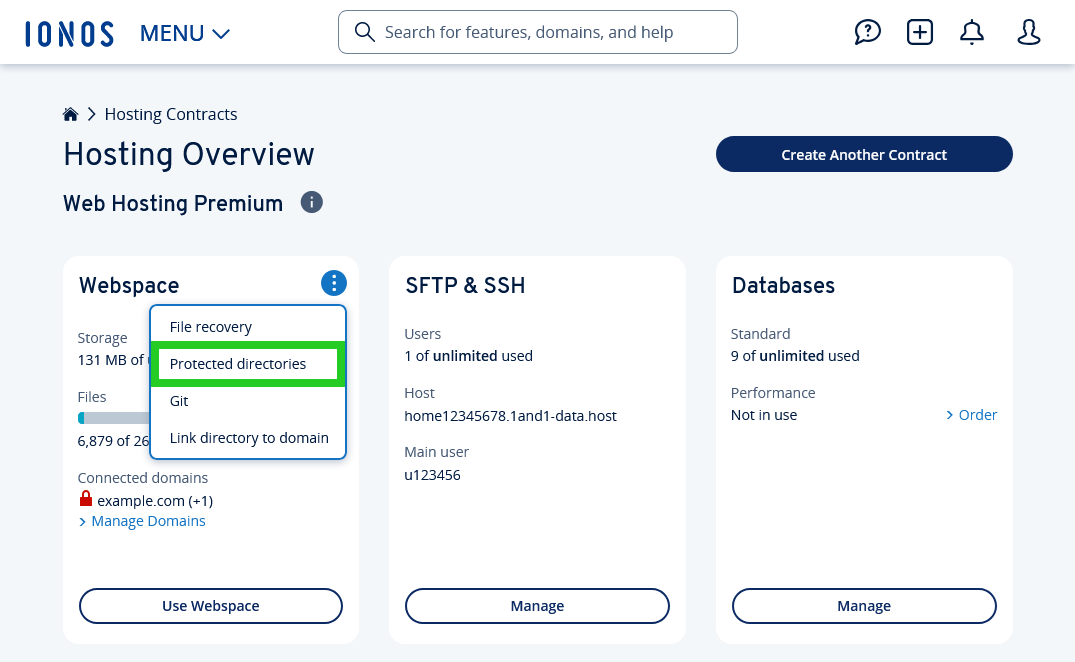Click the search magnifier icon

364,32
